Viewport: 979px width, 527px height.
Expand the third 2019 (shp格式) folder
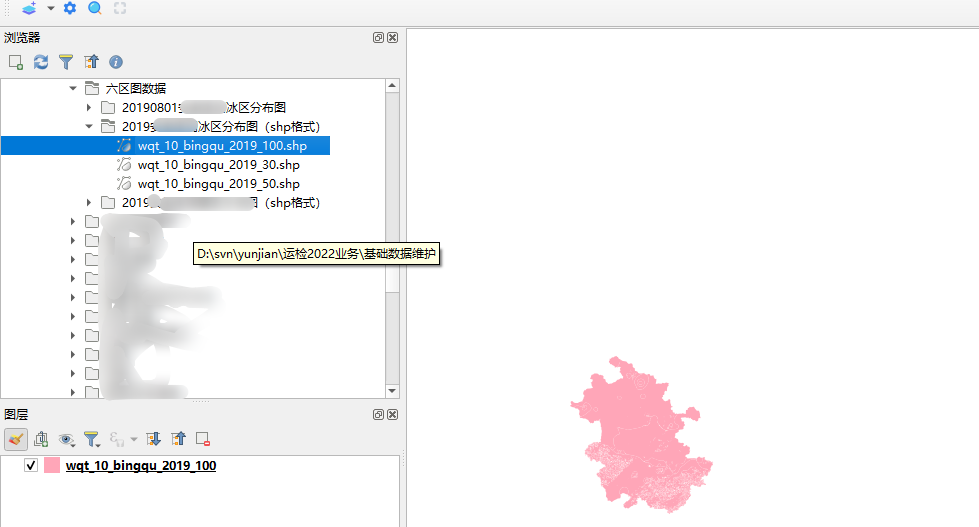89,202
